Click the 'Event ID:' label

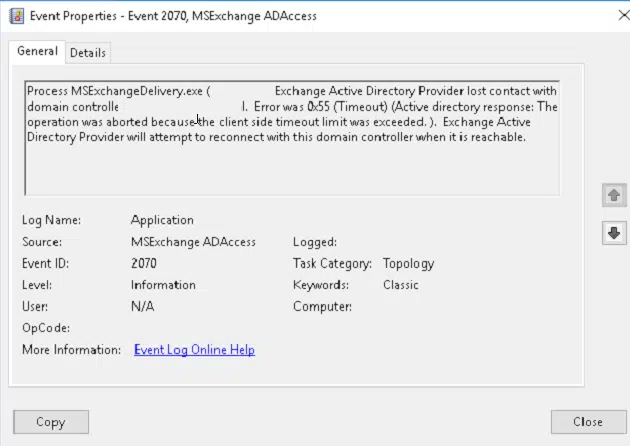(45, 264)
